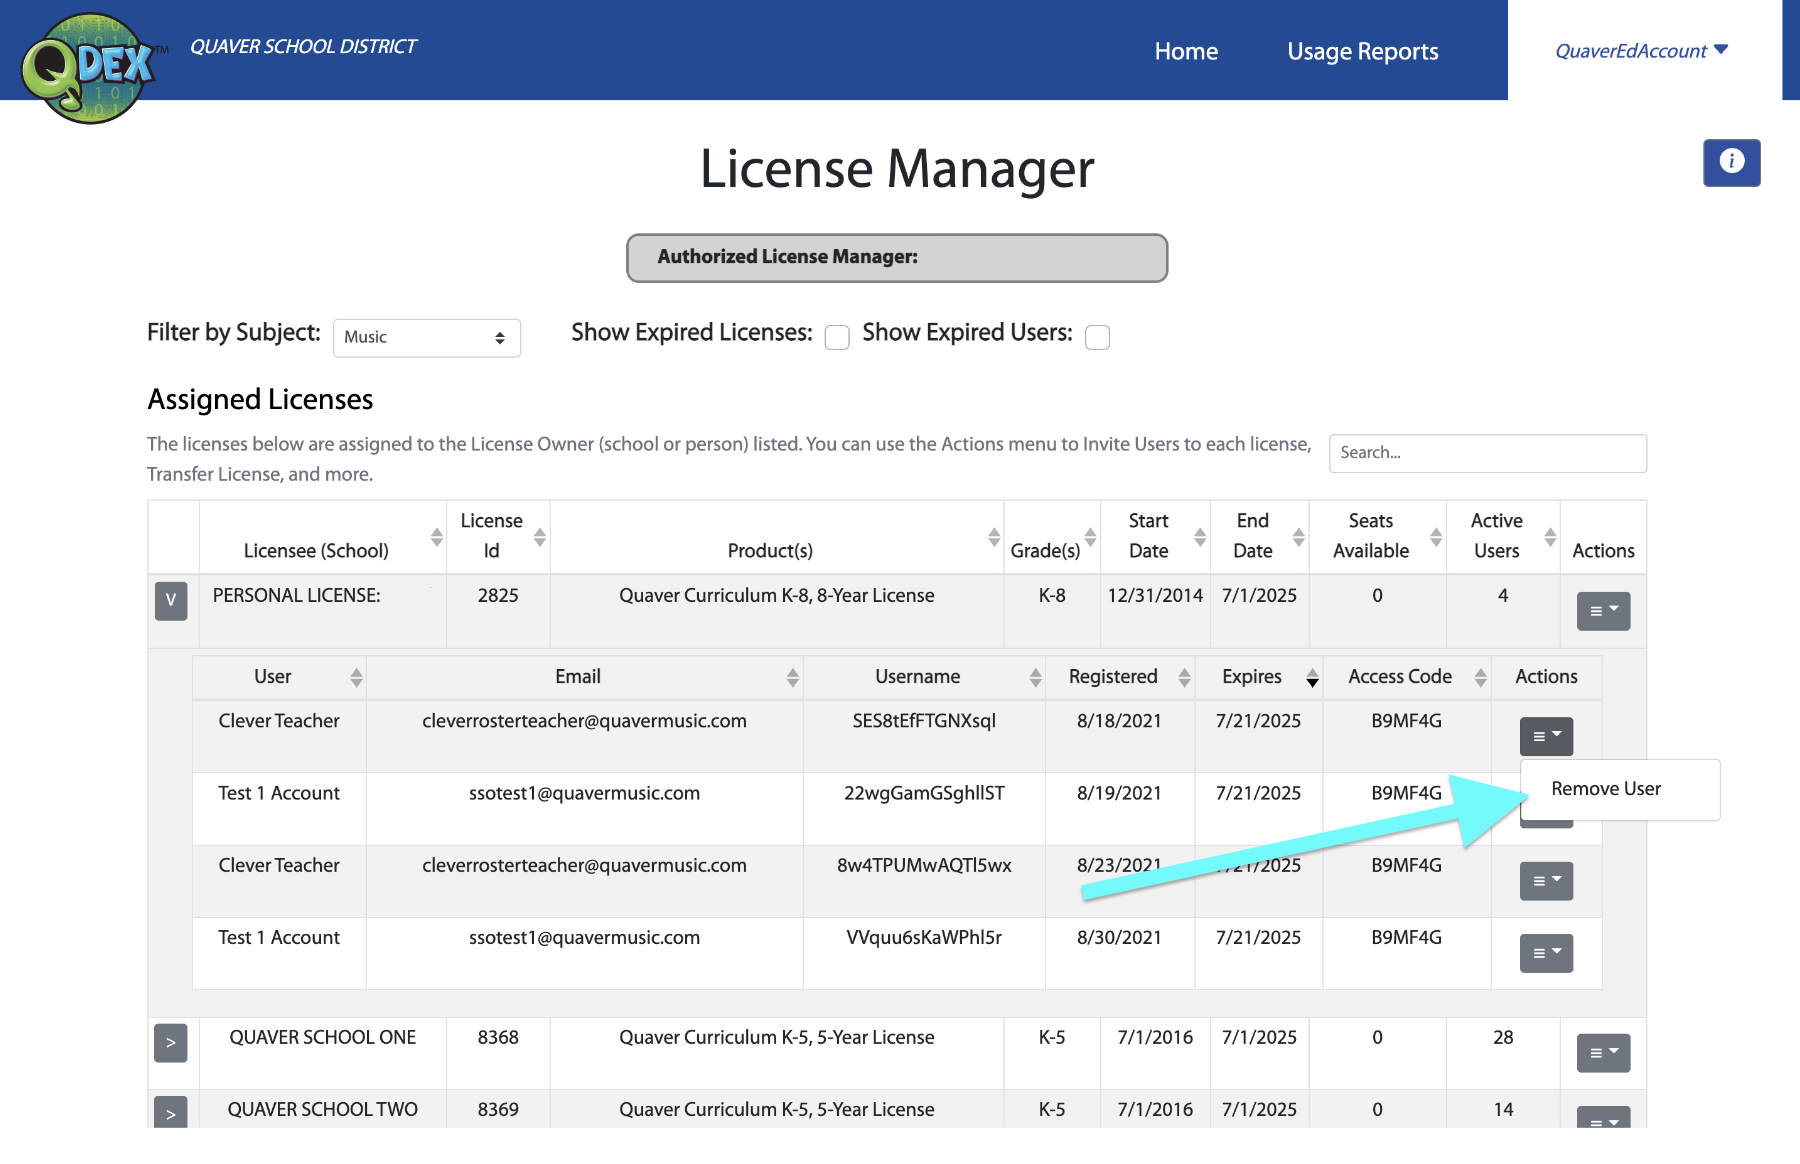
Task: Open actions menu for username 8w4TPUMwAQTl5wx
Action: click(x=1546, y=881)
